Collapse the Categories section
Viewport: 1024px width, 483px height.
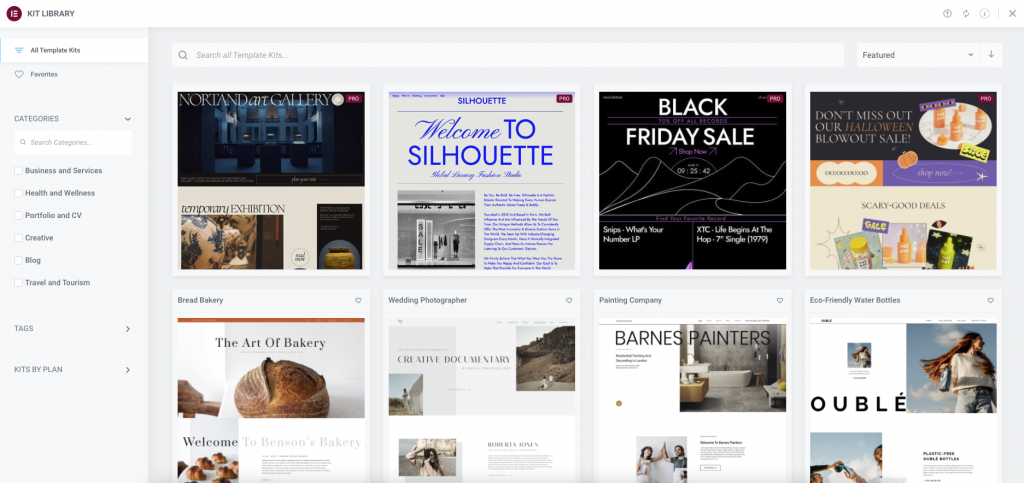point(127,119)
